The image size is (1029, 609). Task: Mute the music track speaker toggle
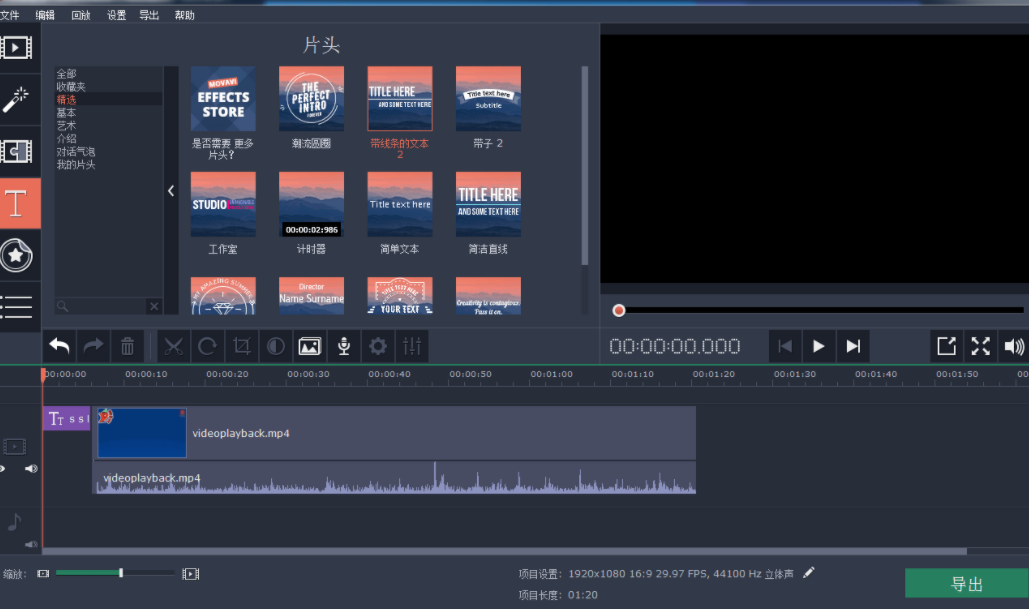point(31,544)
